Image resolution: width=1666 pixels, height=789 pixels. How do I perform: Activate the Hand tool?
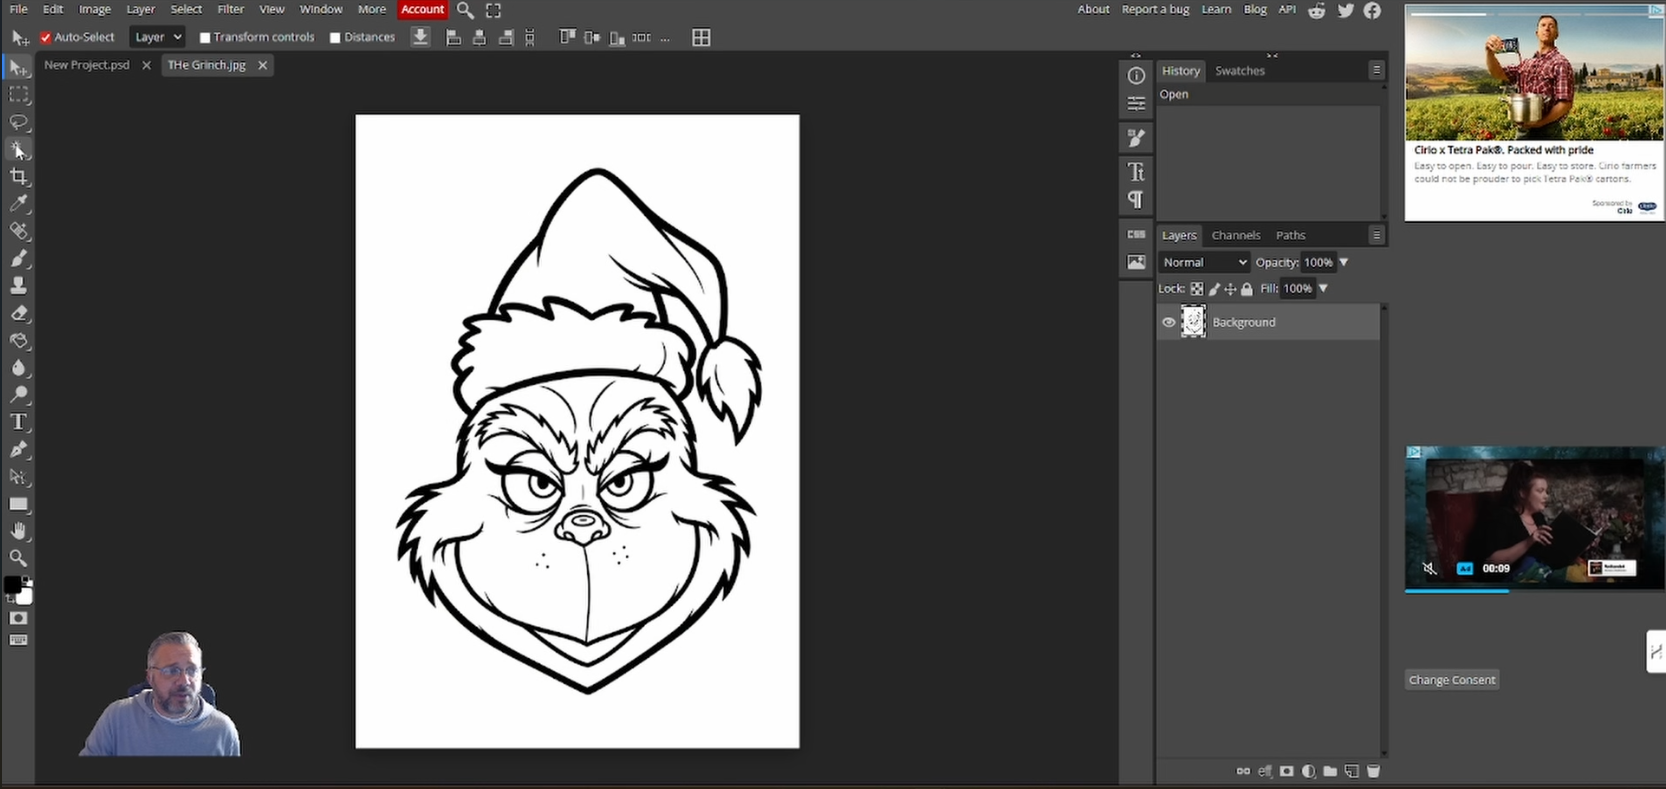click(x=19, y=531)
